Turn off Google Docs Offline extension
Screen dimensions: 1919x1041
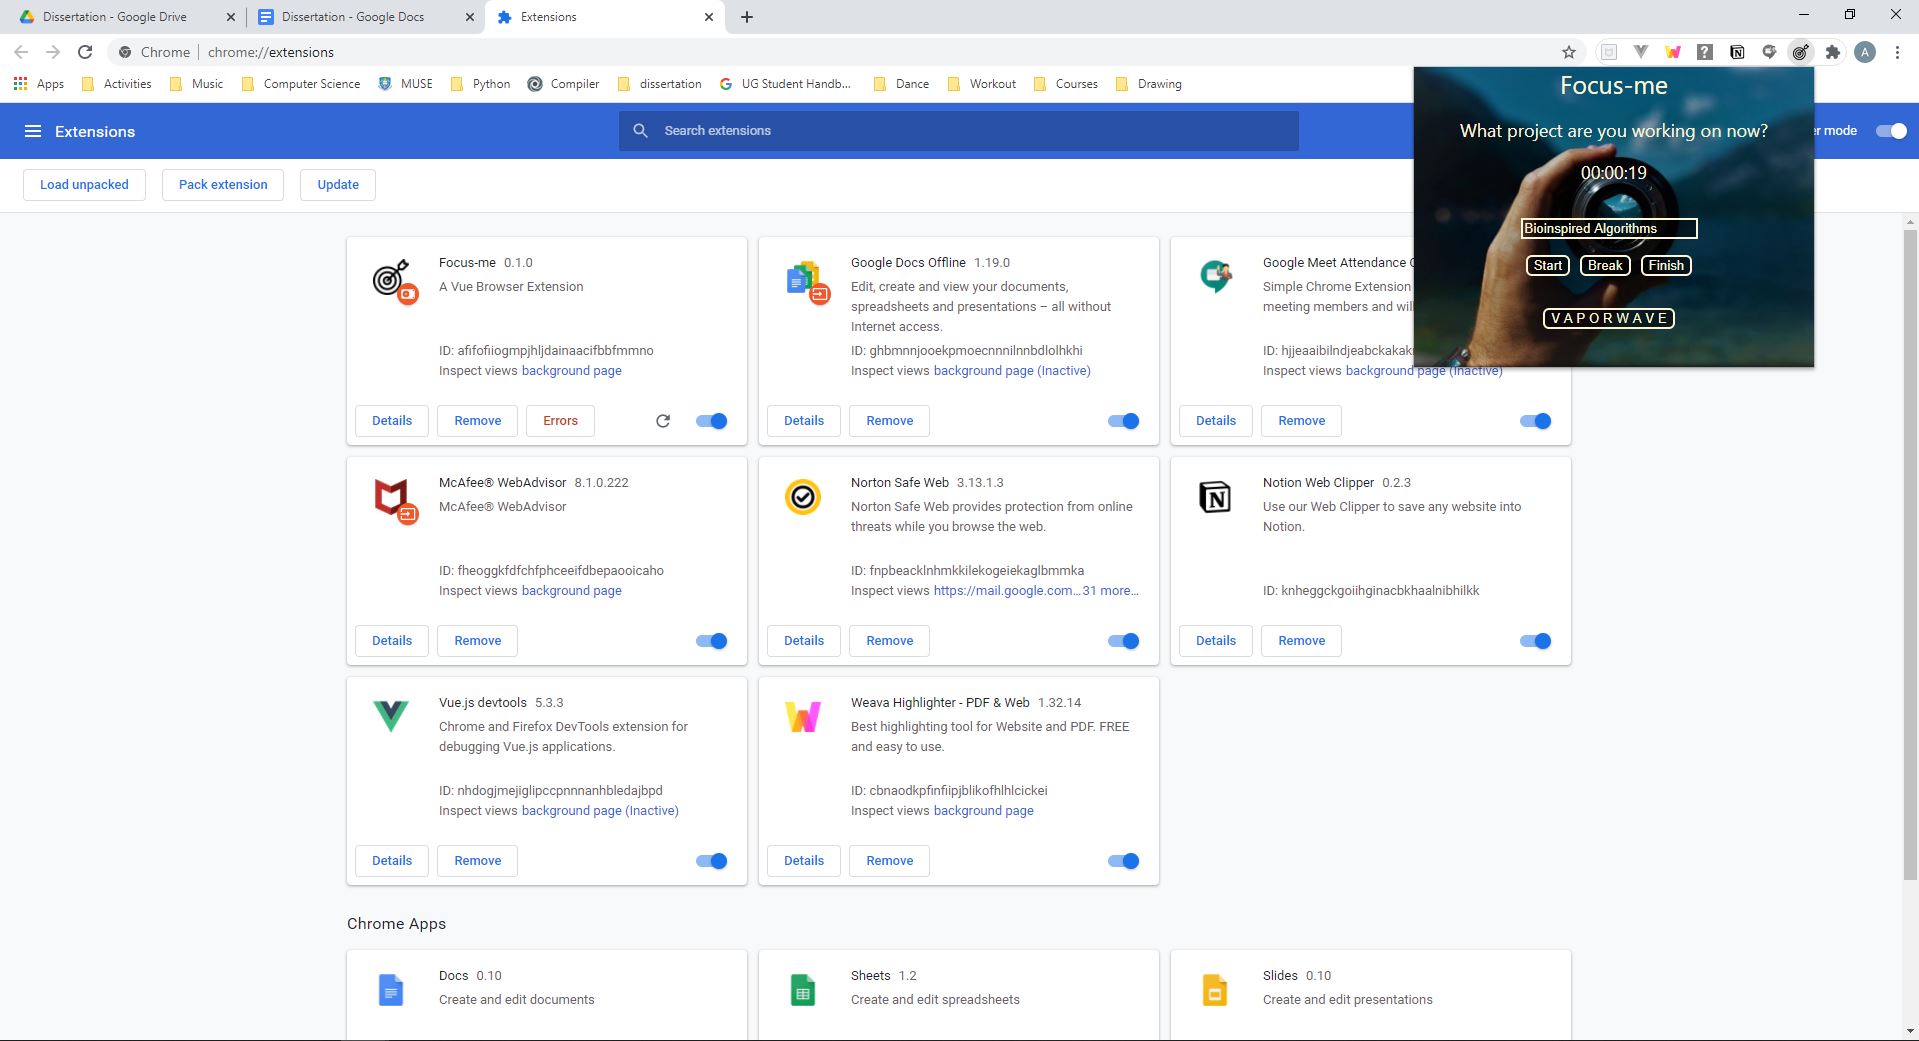coord(1124,421)
